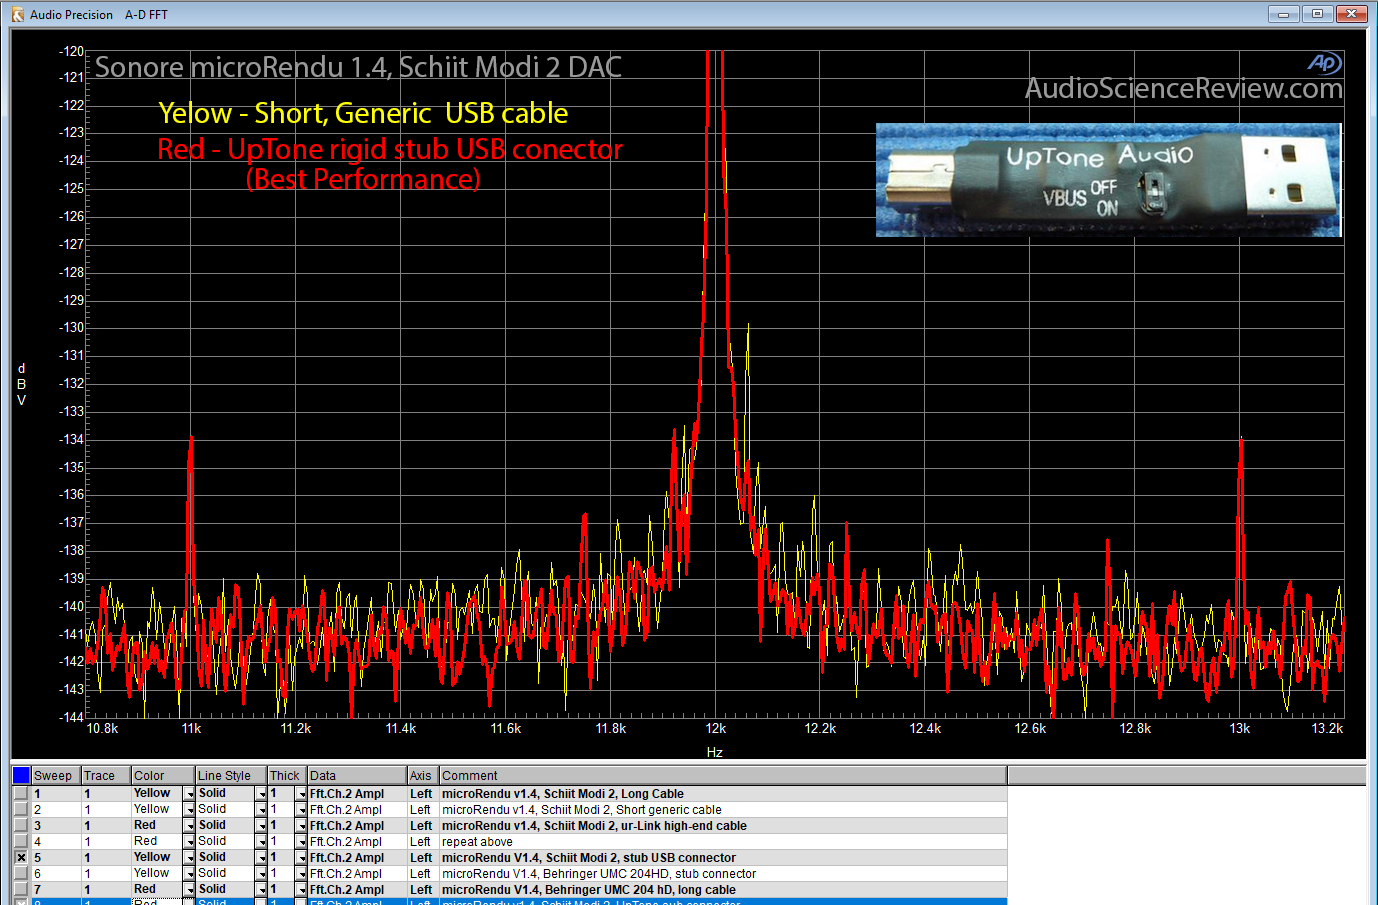Maximize the A-D FFT window

(x=1317, y=14)
